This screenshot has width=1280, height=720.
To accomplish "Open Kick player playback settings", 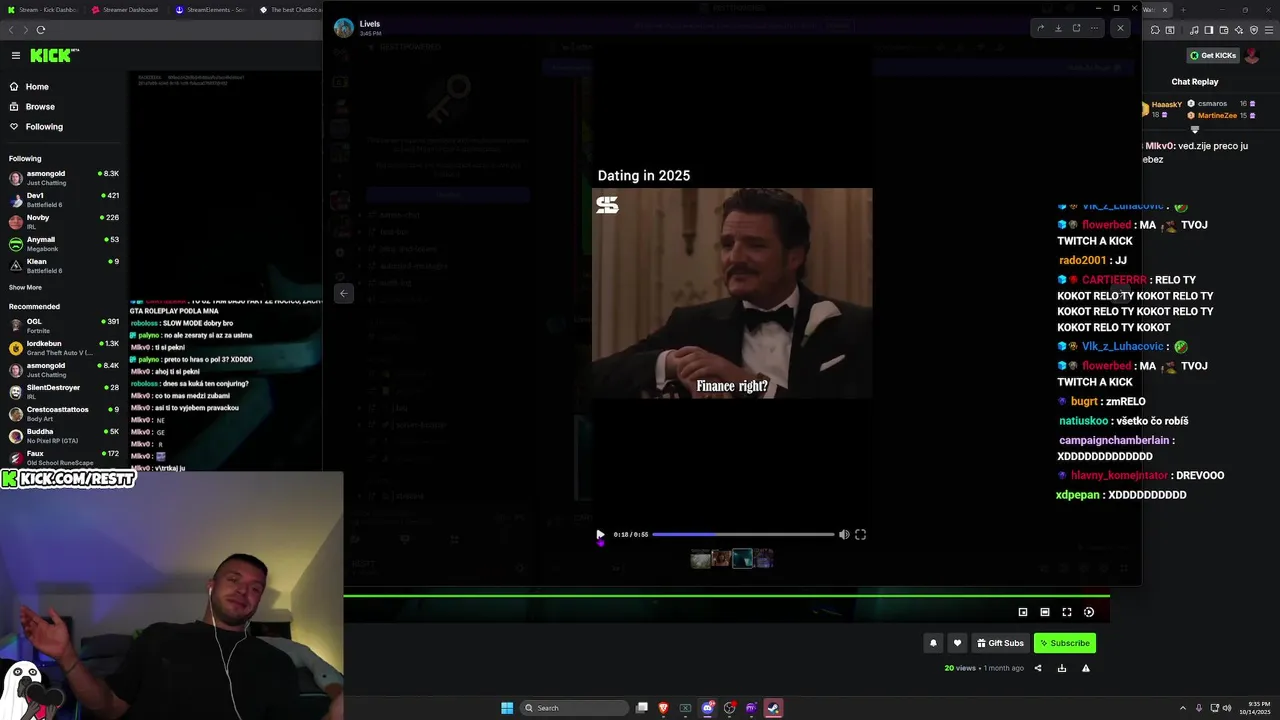I will point(1089,612).
